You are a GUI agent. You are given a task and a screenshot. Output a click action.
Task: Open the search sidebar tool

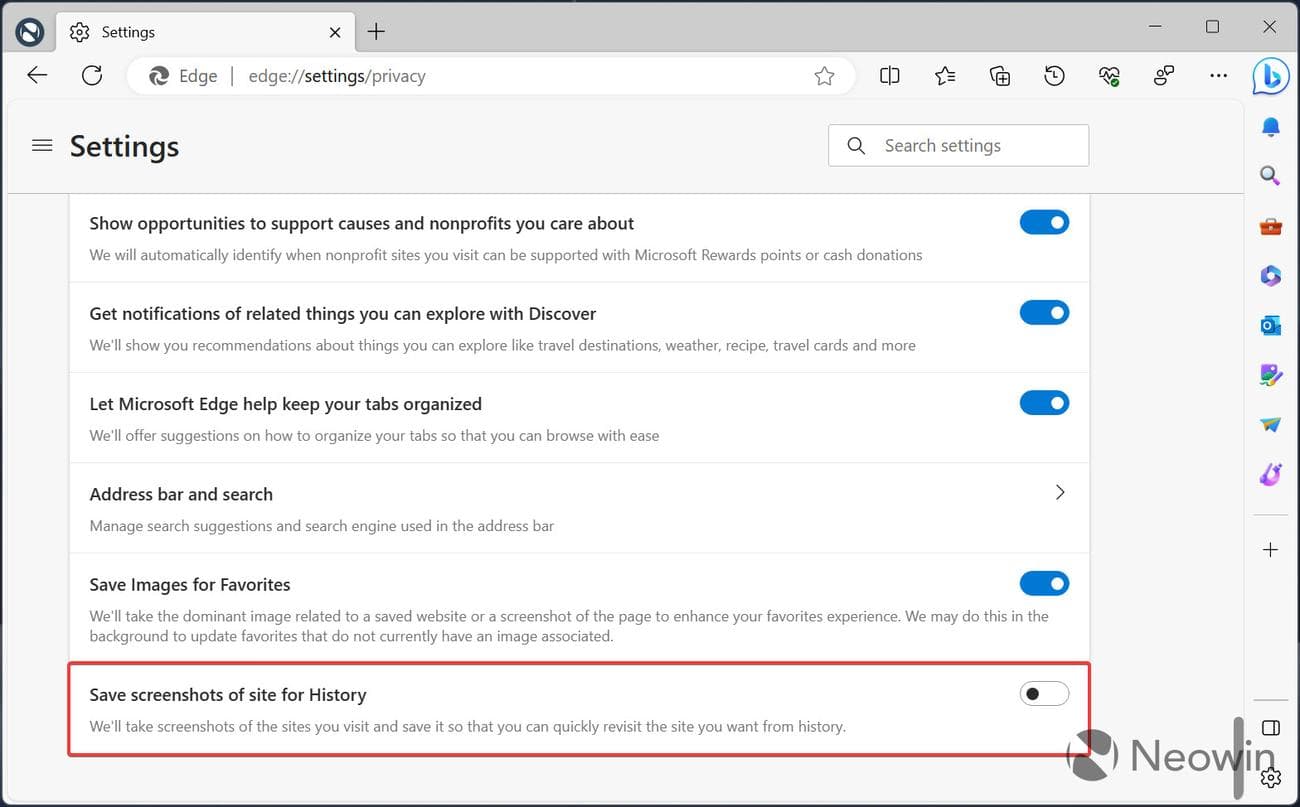click(1270, 176)
